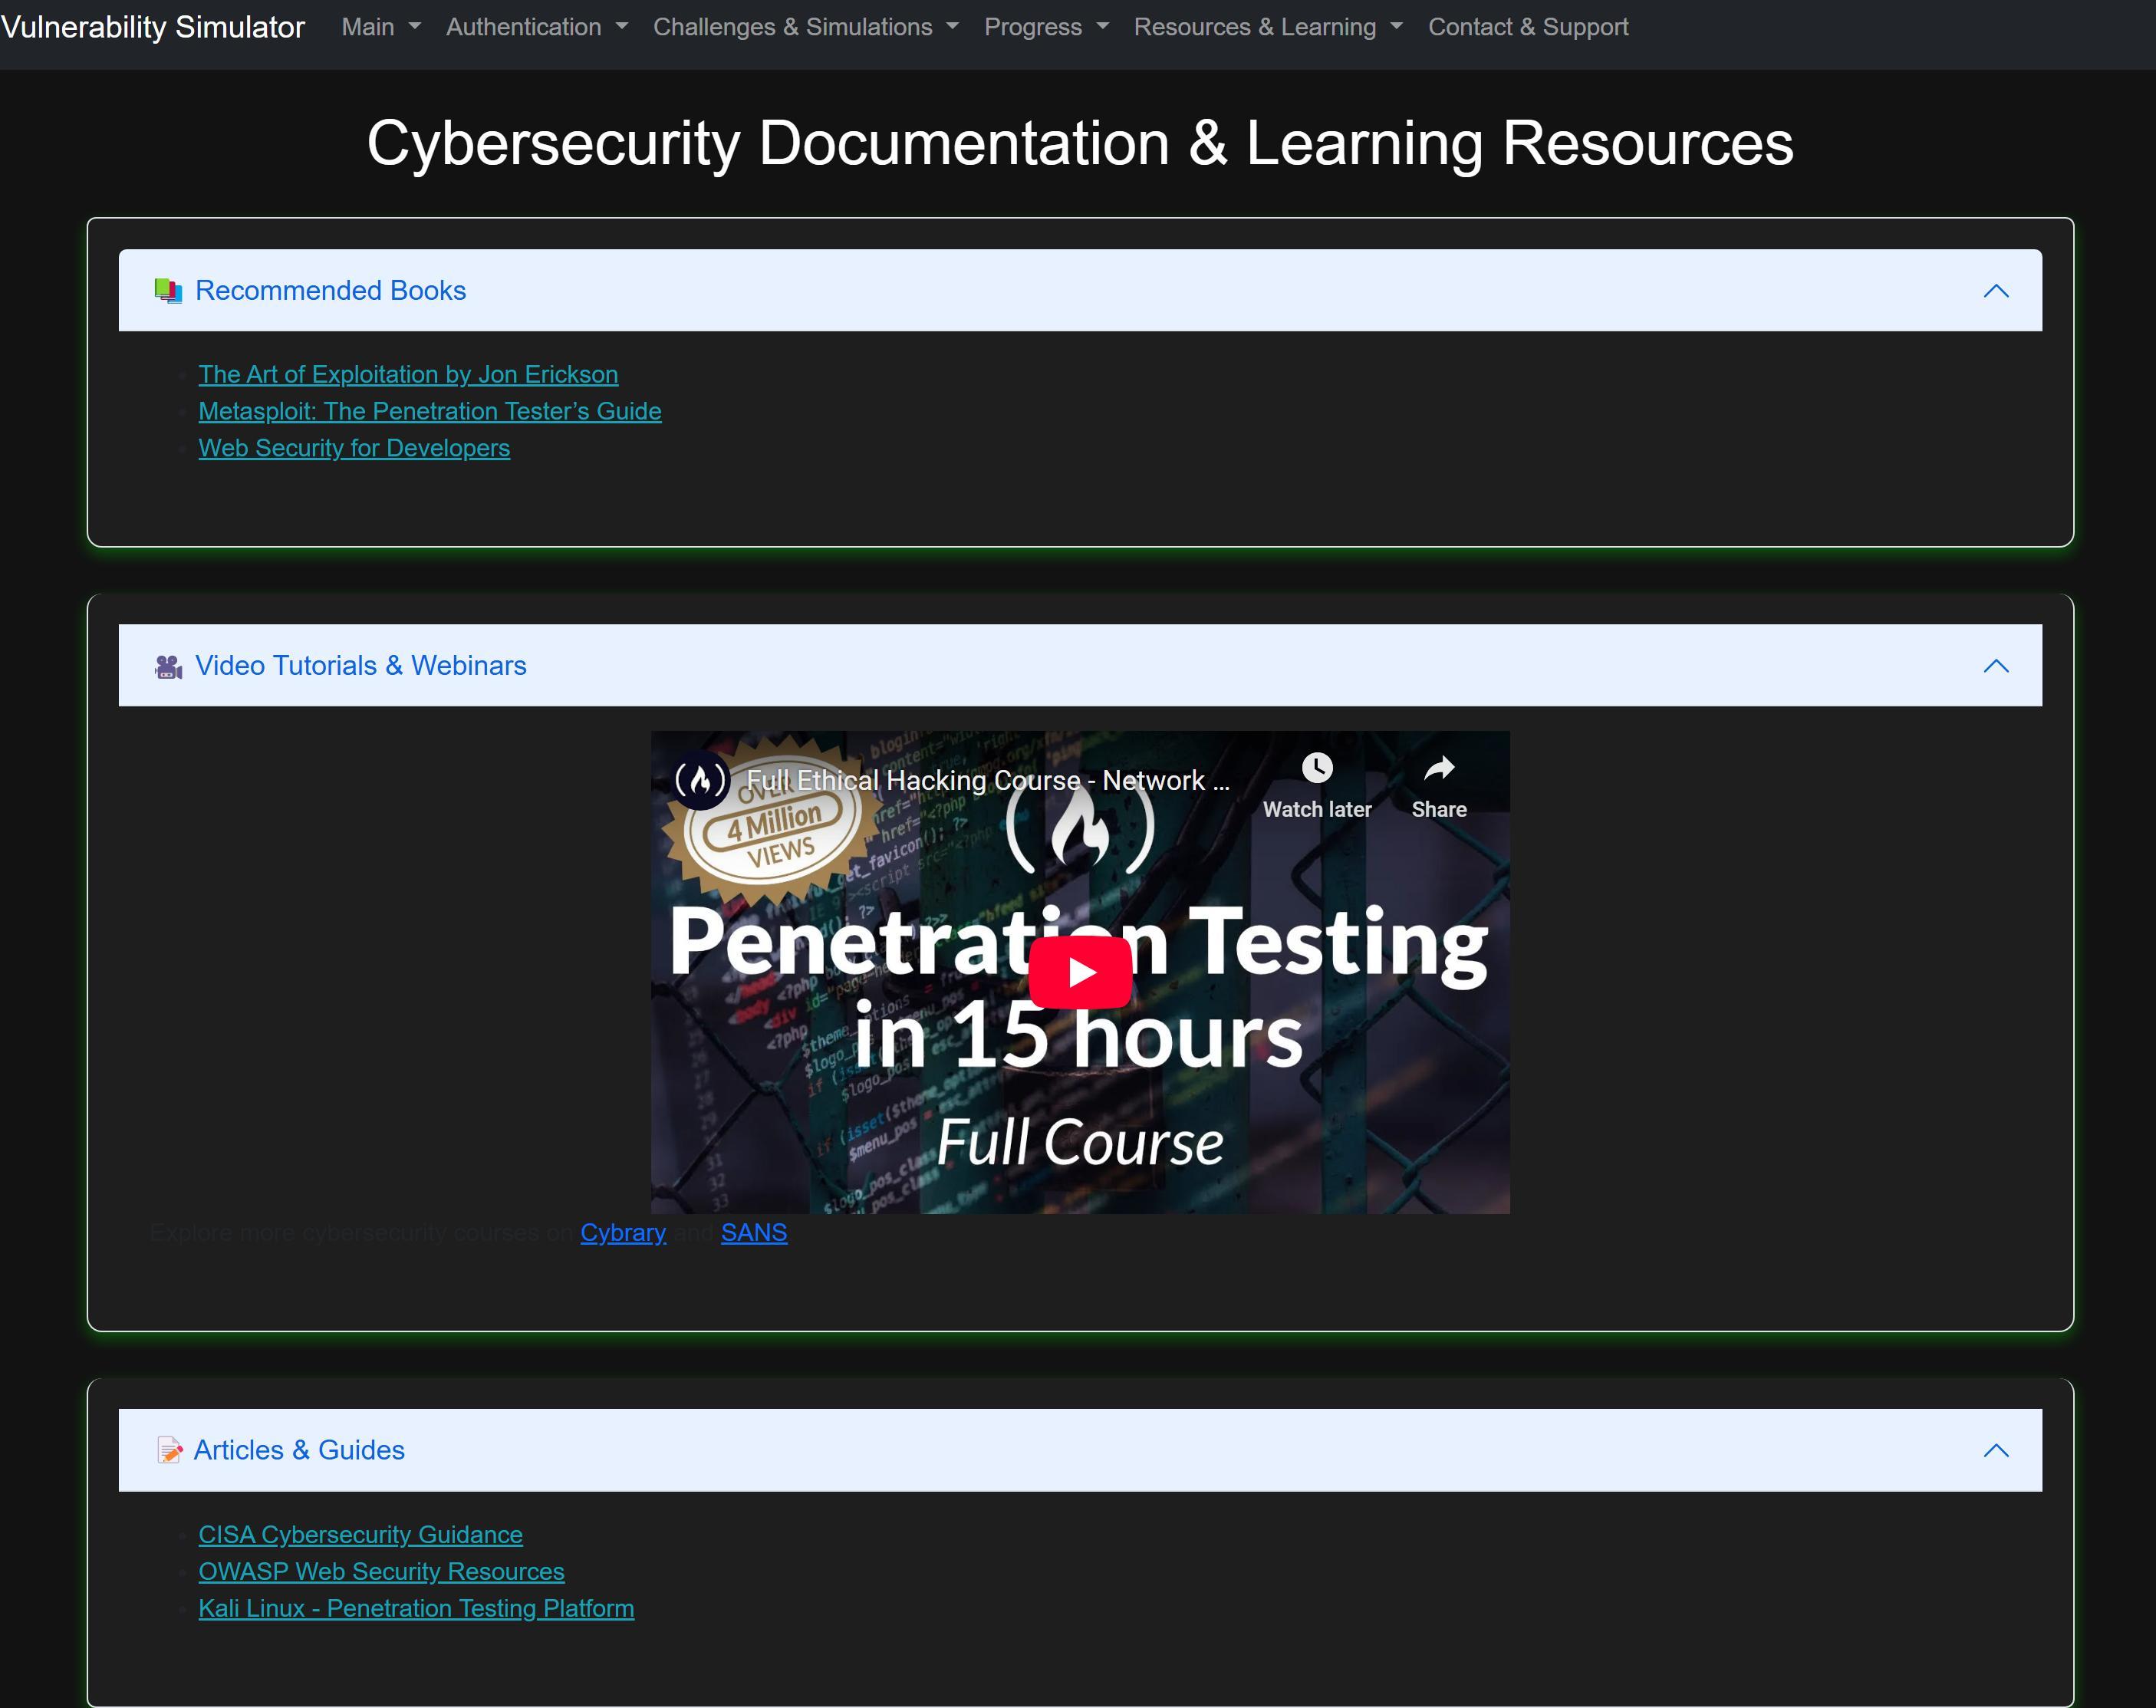The image size is (2156, 1708).
Task: Collapse the Video Tutorials & Webinars chevron
Action: tap(1995, 666)
